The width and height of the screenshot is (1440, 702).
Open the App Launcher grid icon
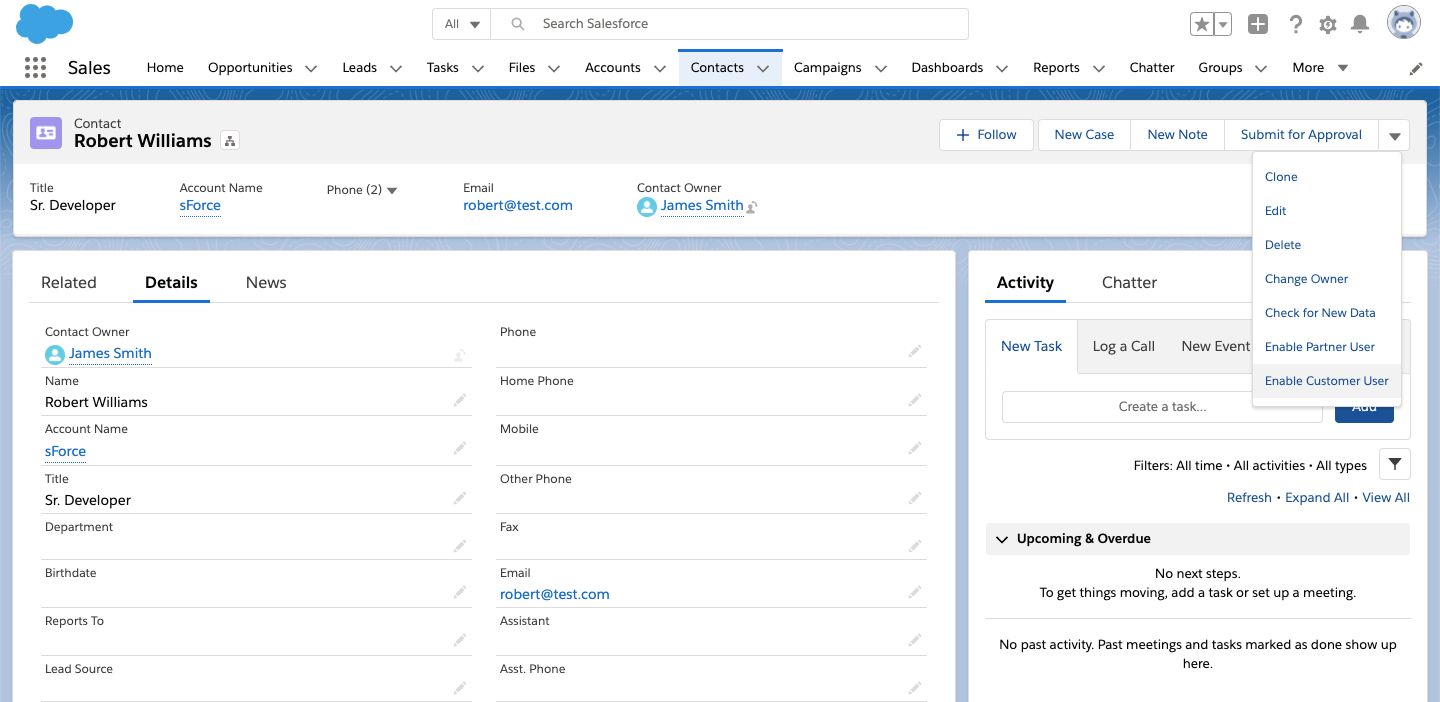pos(35,68)
